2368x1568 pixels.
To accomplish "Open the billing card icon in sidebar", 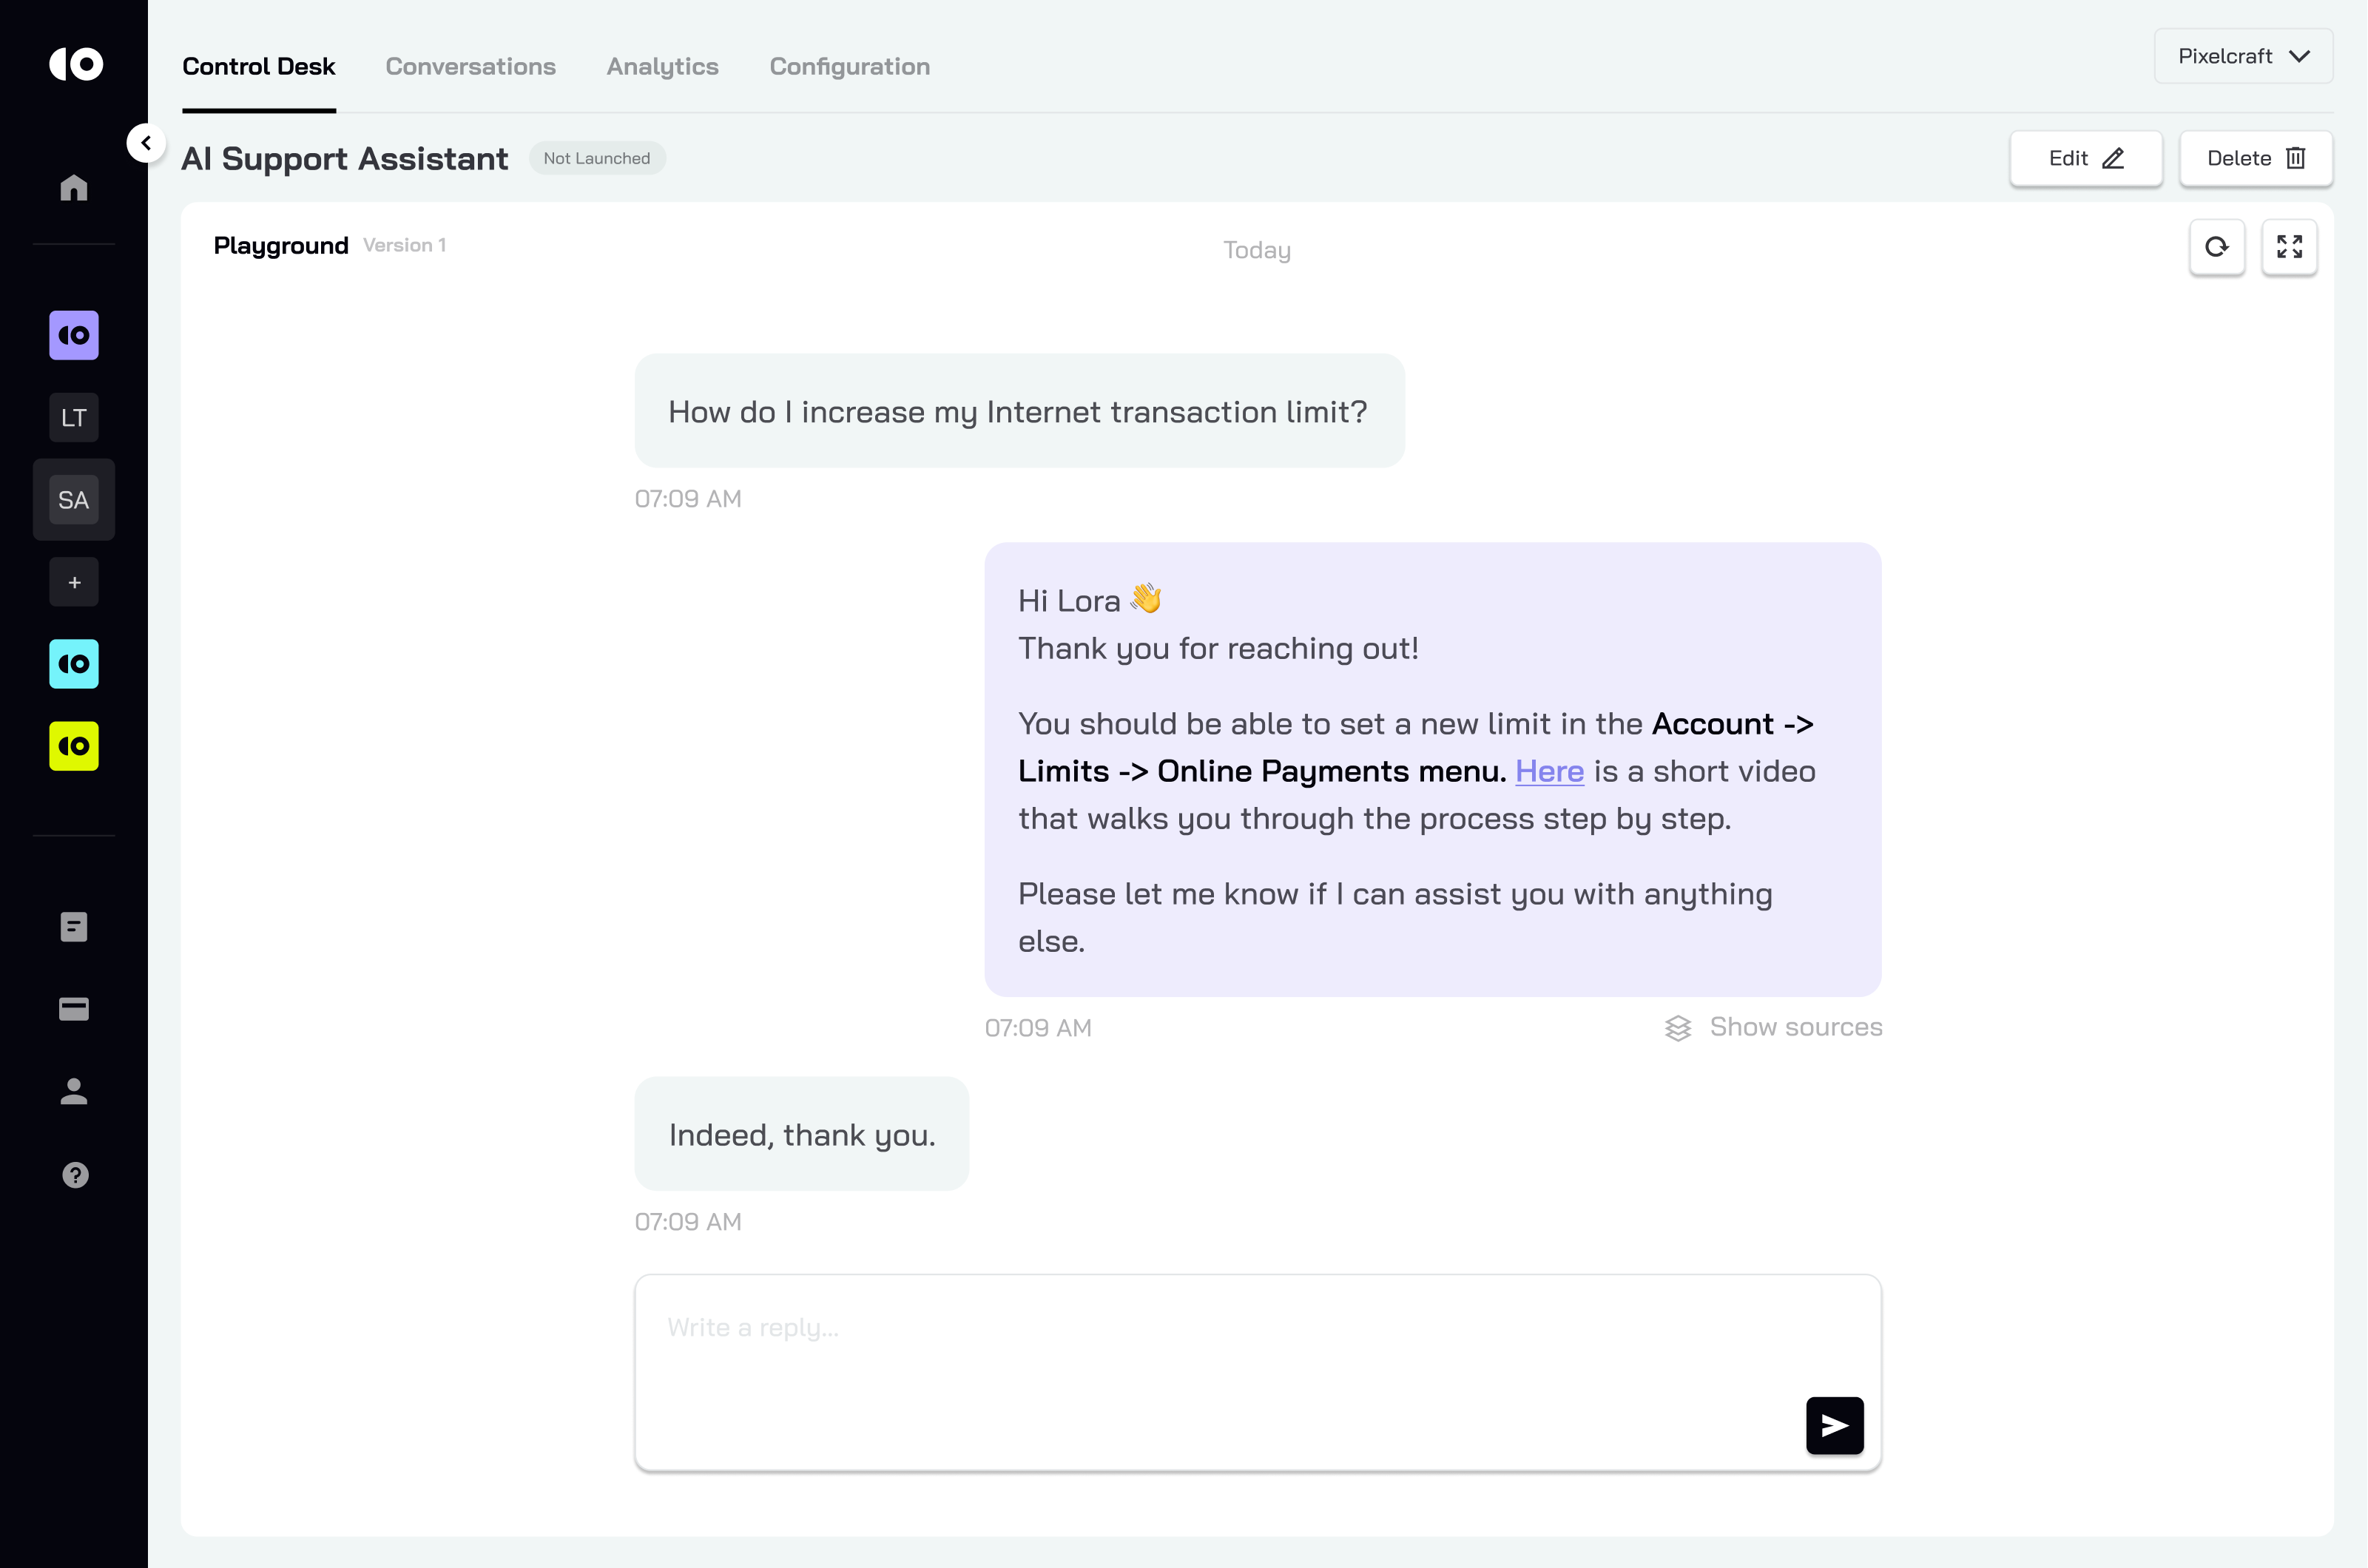I will coord(74,1009).
